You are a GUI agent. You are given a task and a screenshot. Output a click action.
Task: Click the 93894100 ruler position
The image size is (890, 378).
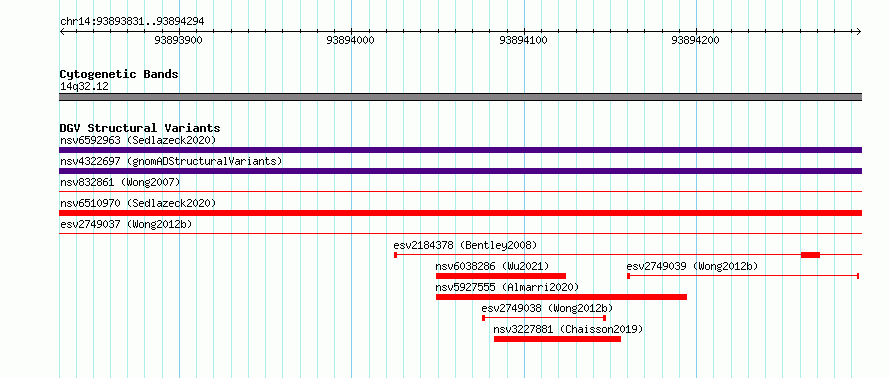[x=523, y=40]
